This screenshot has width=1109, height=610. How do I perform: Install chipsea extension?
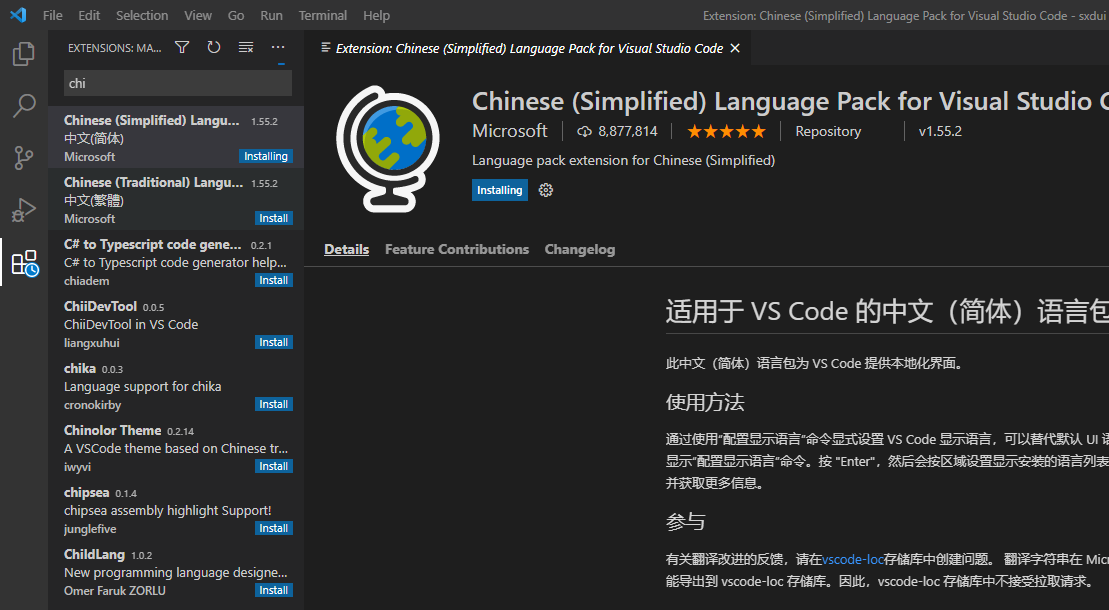click(274, 529)
